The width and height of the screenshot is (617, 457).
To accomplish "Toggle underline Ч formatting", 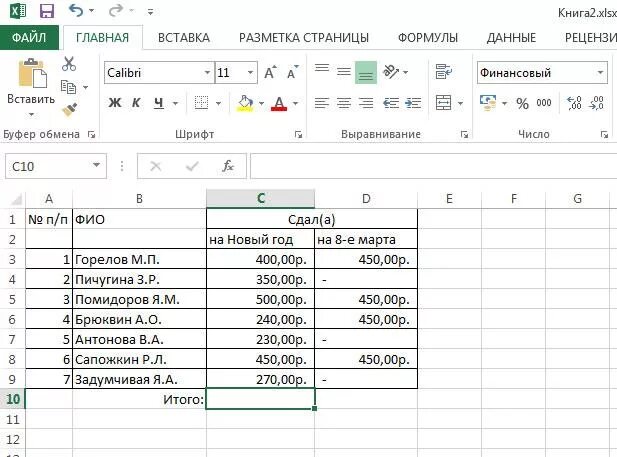I will tap(159, 103).
